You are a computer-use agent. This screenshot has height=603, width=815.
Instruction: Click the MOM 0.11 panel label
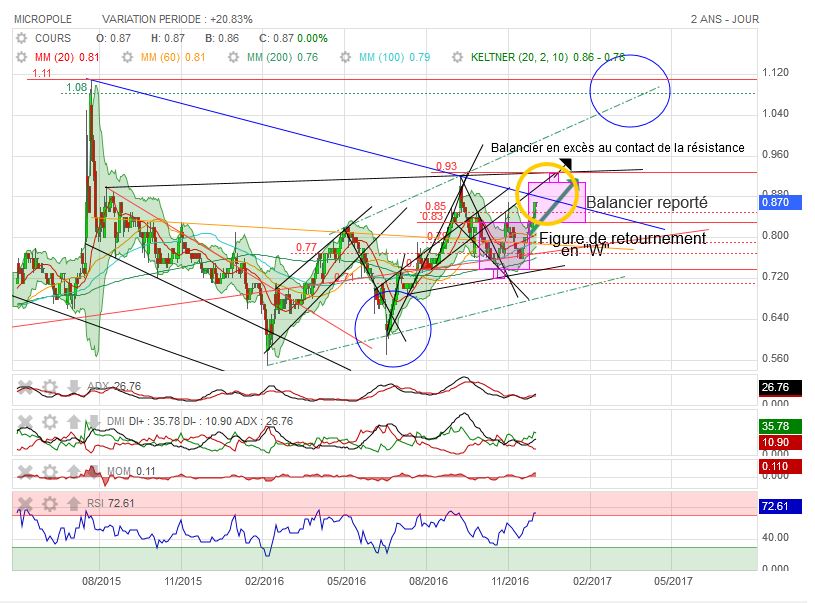131,471
